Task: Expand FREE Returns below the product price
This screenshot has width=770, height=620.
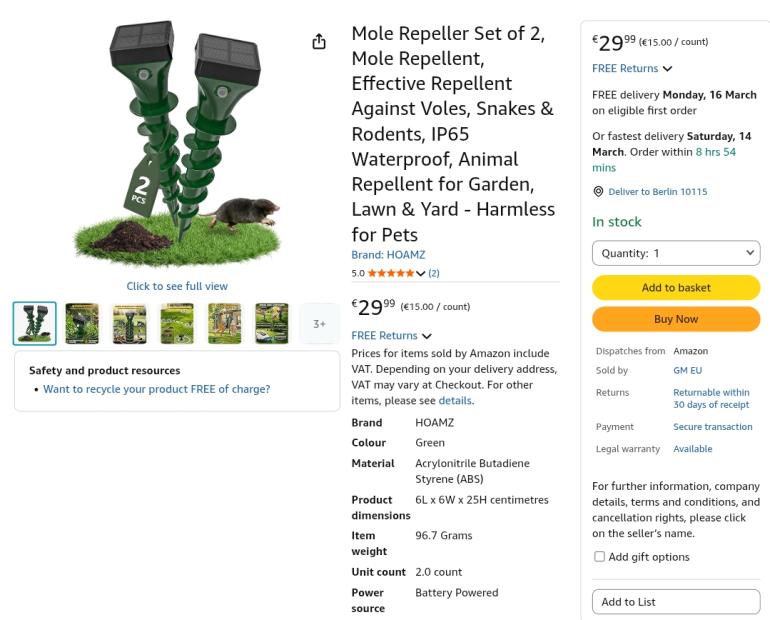Action: 391,336
